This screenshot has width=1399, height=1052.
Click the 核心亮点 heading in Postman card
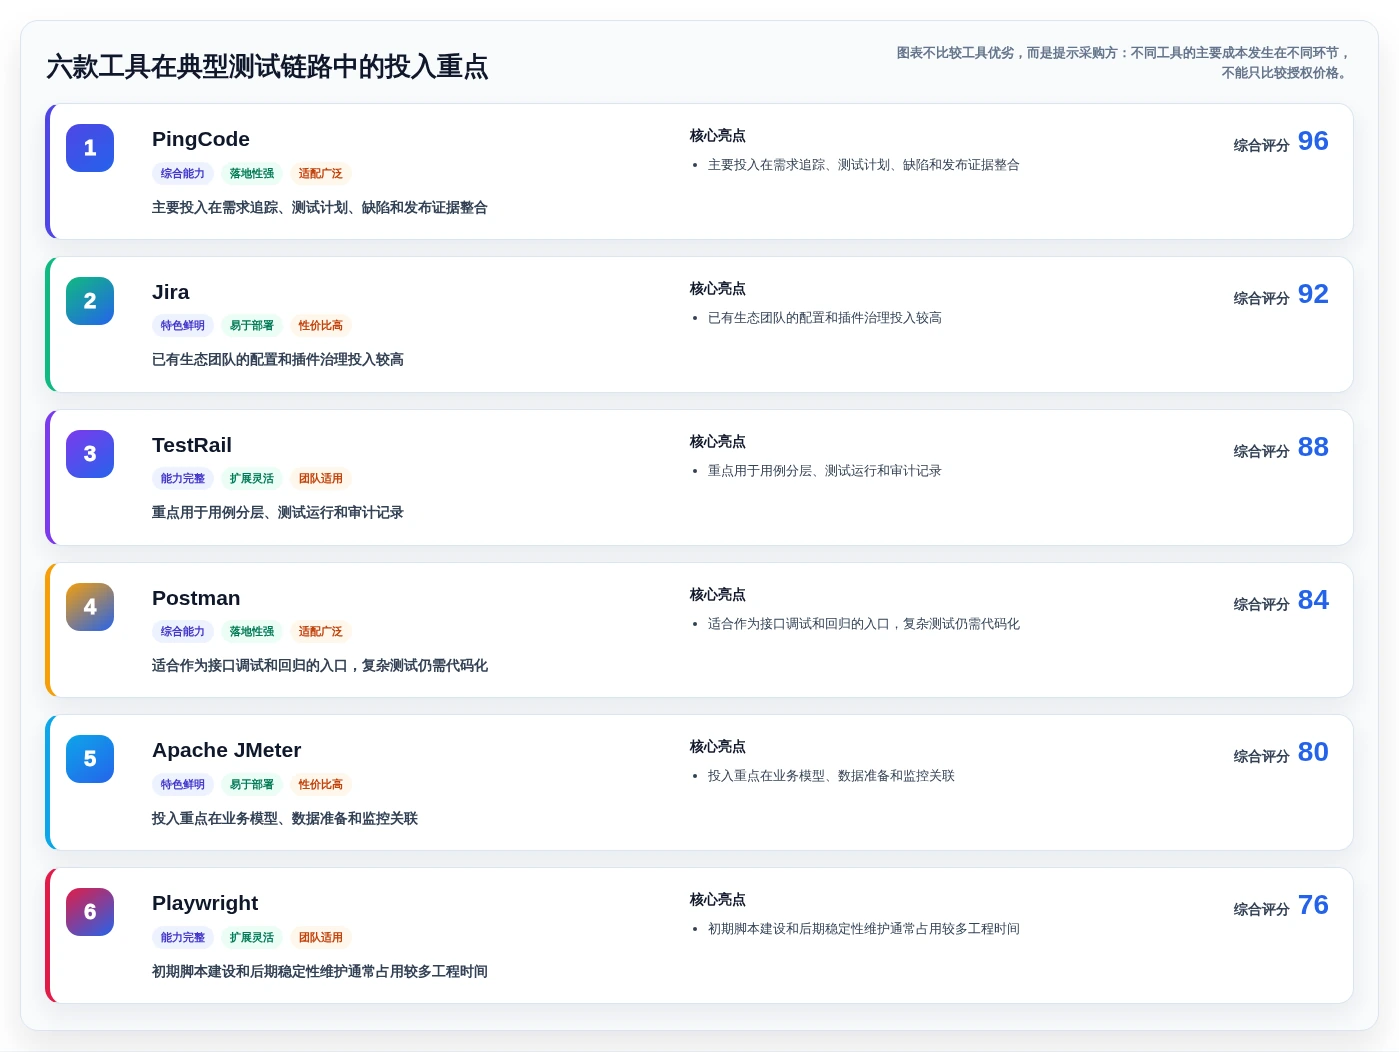click(718, 595)
